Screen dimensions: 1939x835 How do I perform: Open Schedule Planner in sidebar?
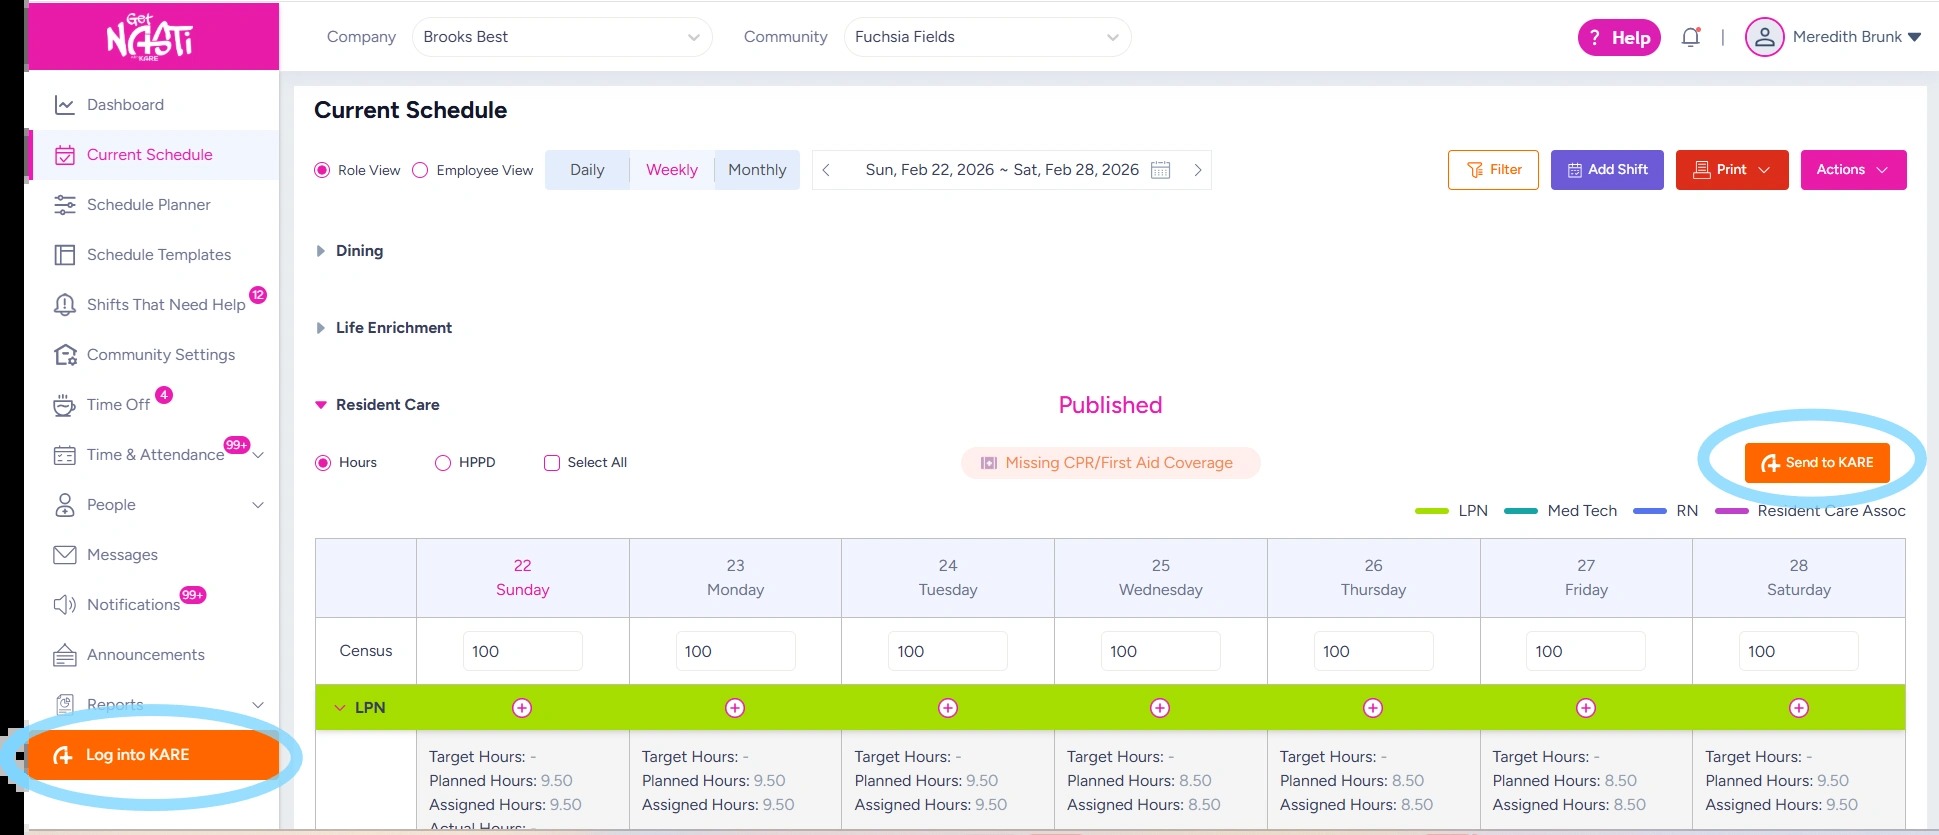pos(148,205)
